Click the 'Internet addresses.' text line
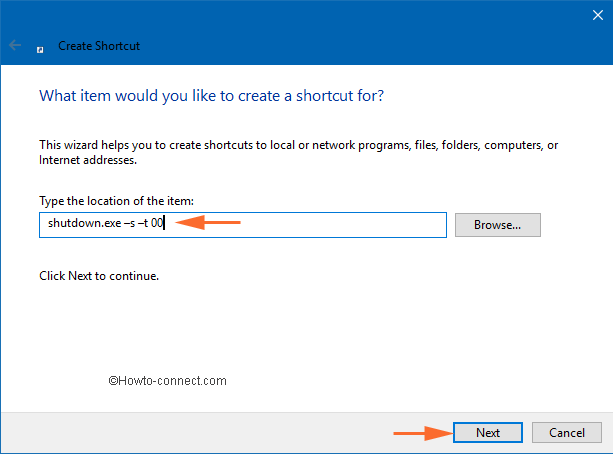This screenshot has height=454, width=613. 88,160
